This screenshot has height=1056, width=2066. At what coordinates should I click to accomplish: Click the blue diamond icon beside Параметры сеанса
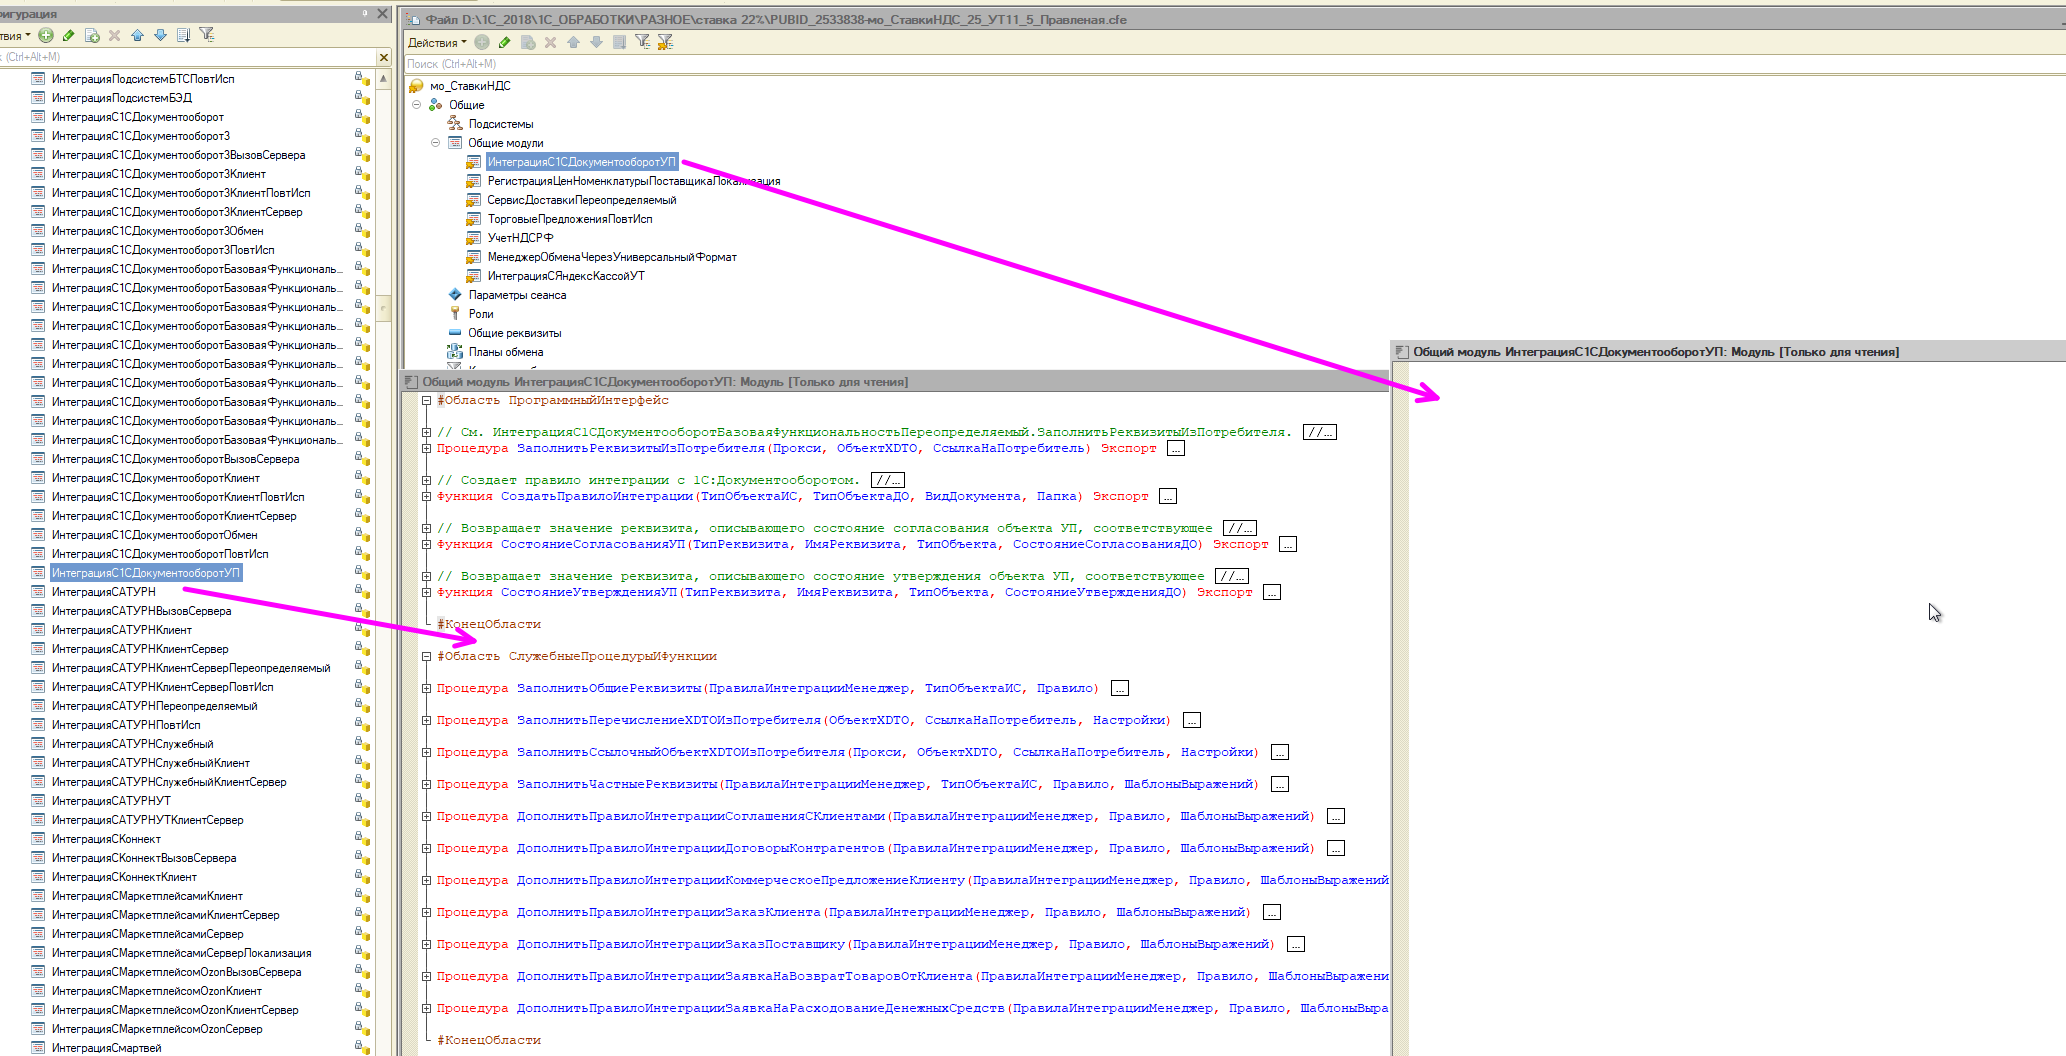455,295
